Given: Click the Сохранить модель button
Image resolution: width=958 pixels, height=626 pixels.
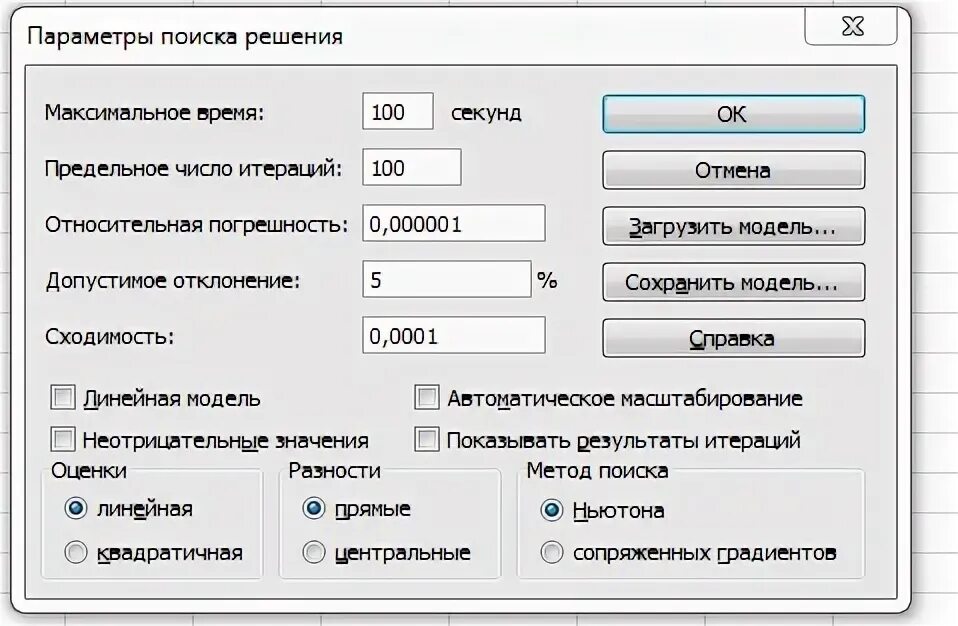Looking at the screenshot, I should (733, 283).
